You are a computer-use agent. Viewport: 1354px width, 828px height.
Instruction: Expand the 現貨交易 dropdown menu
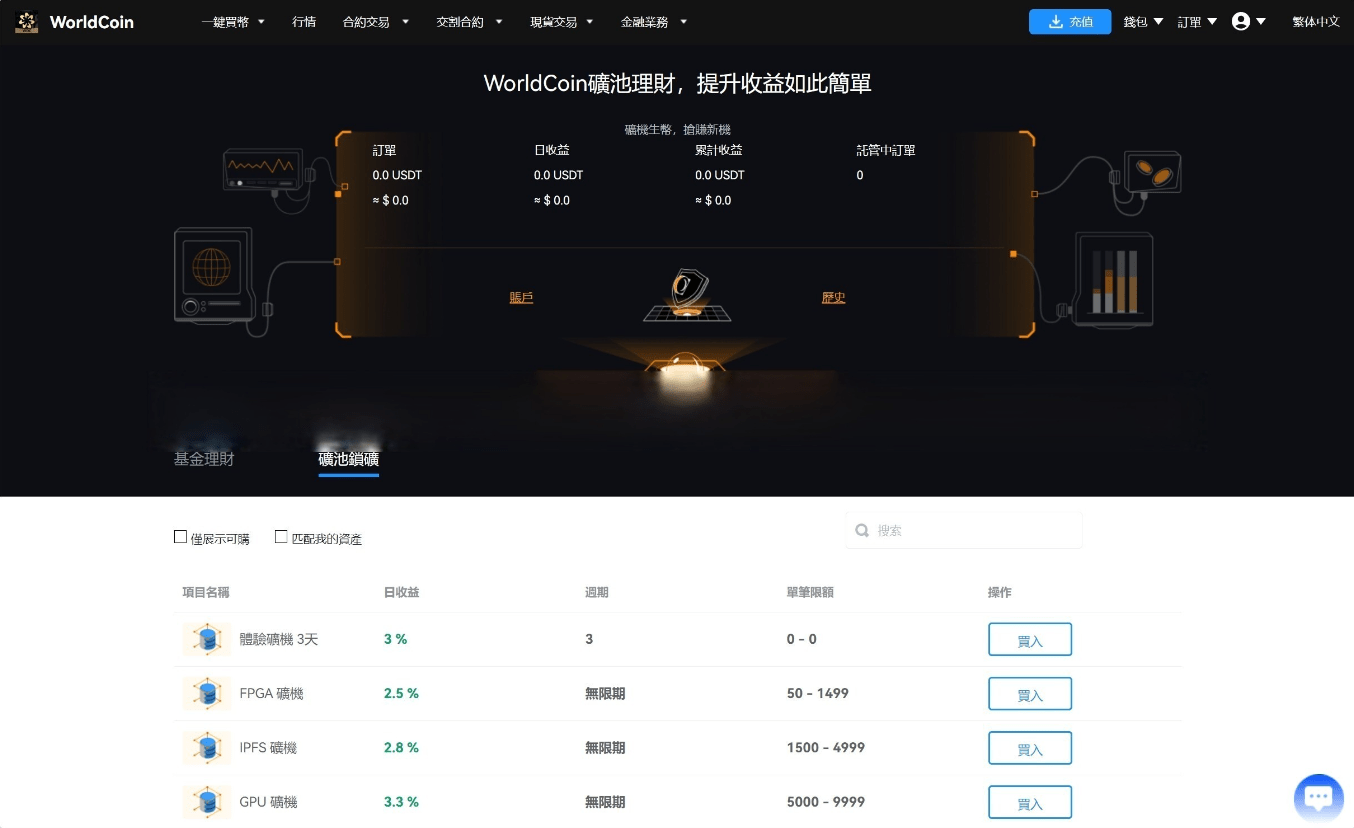pos(562,22)
